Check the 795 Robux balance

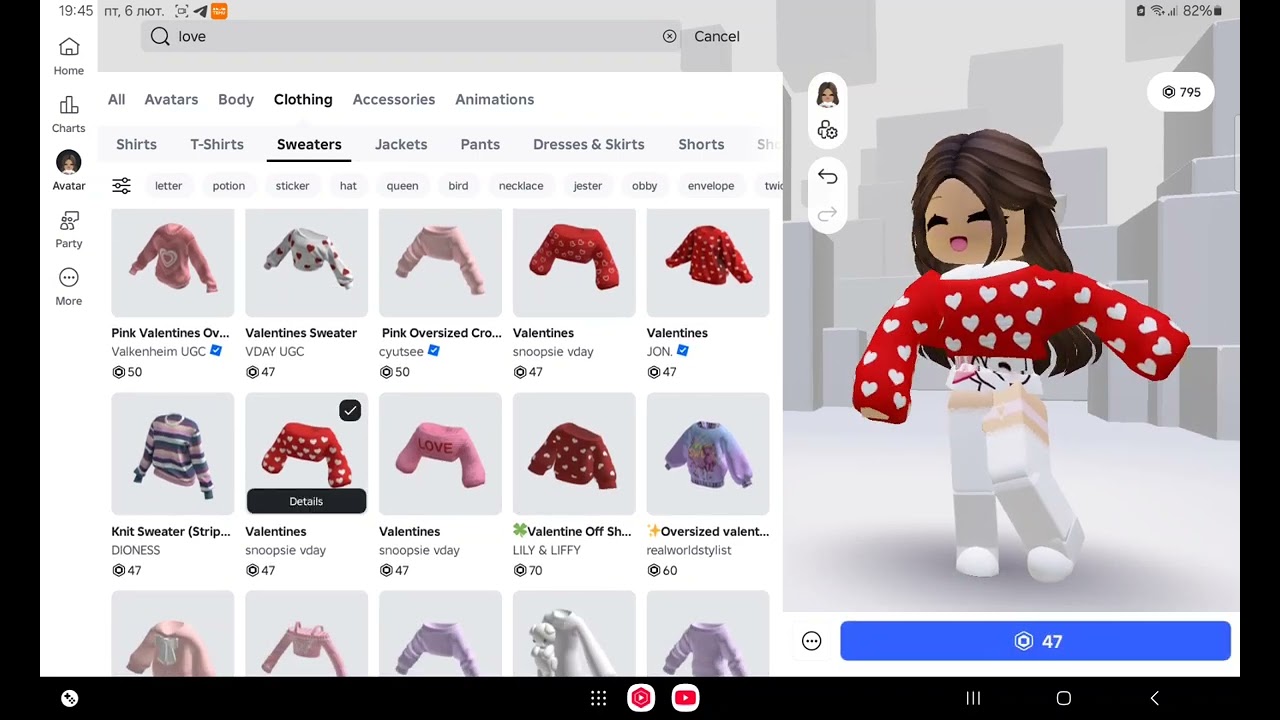(x=1181, y=92)
